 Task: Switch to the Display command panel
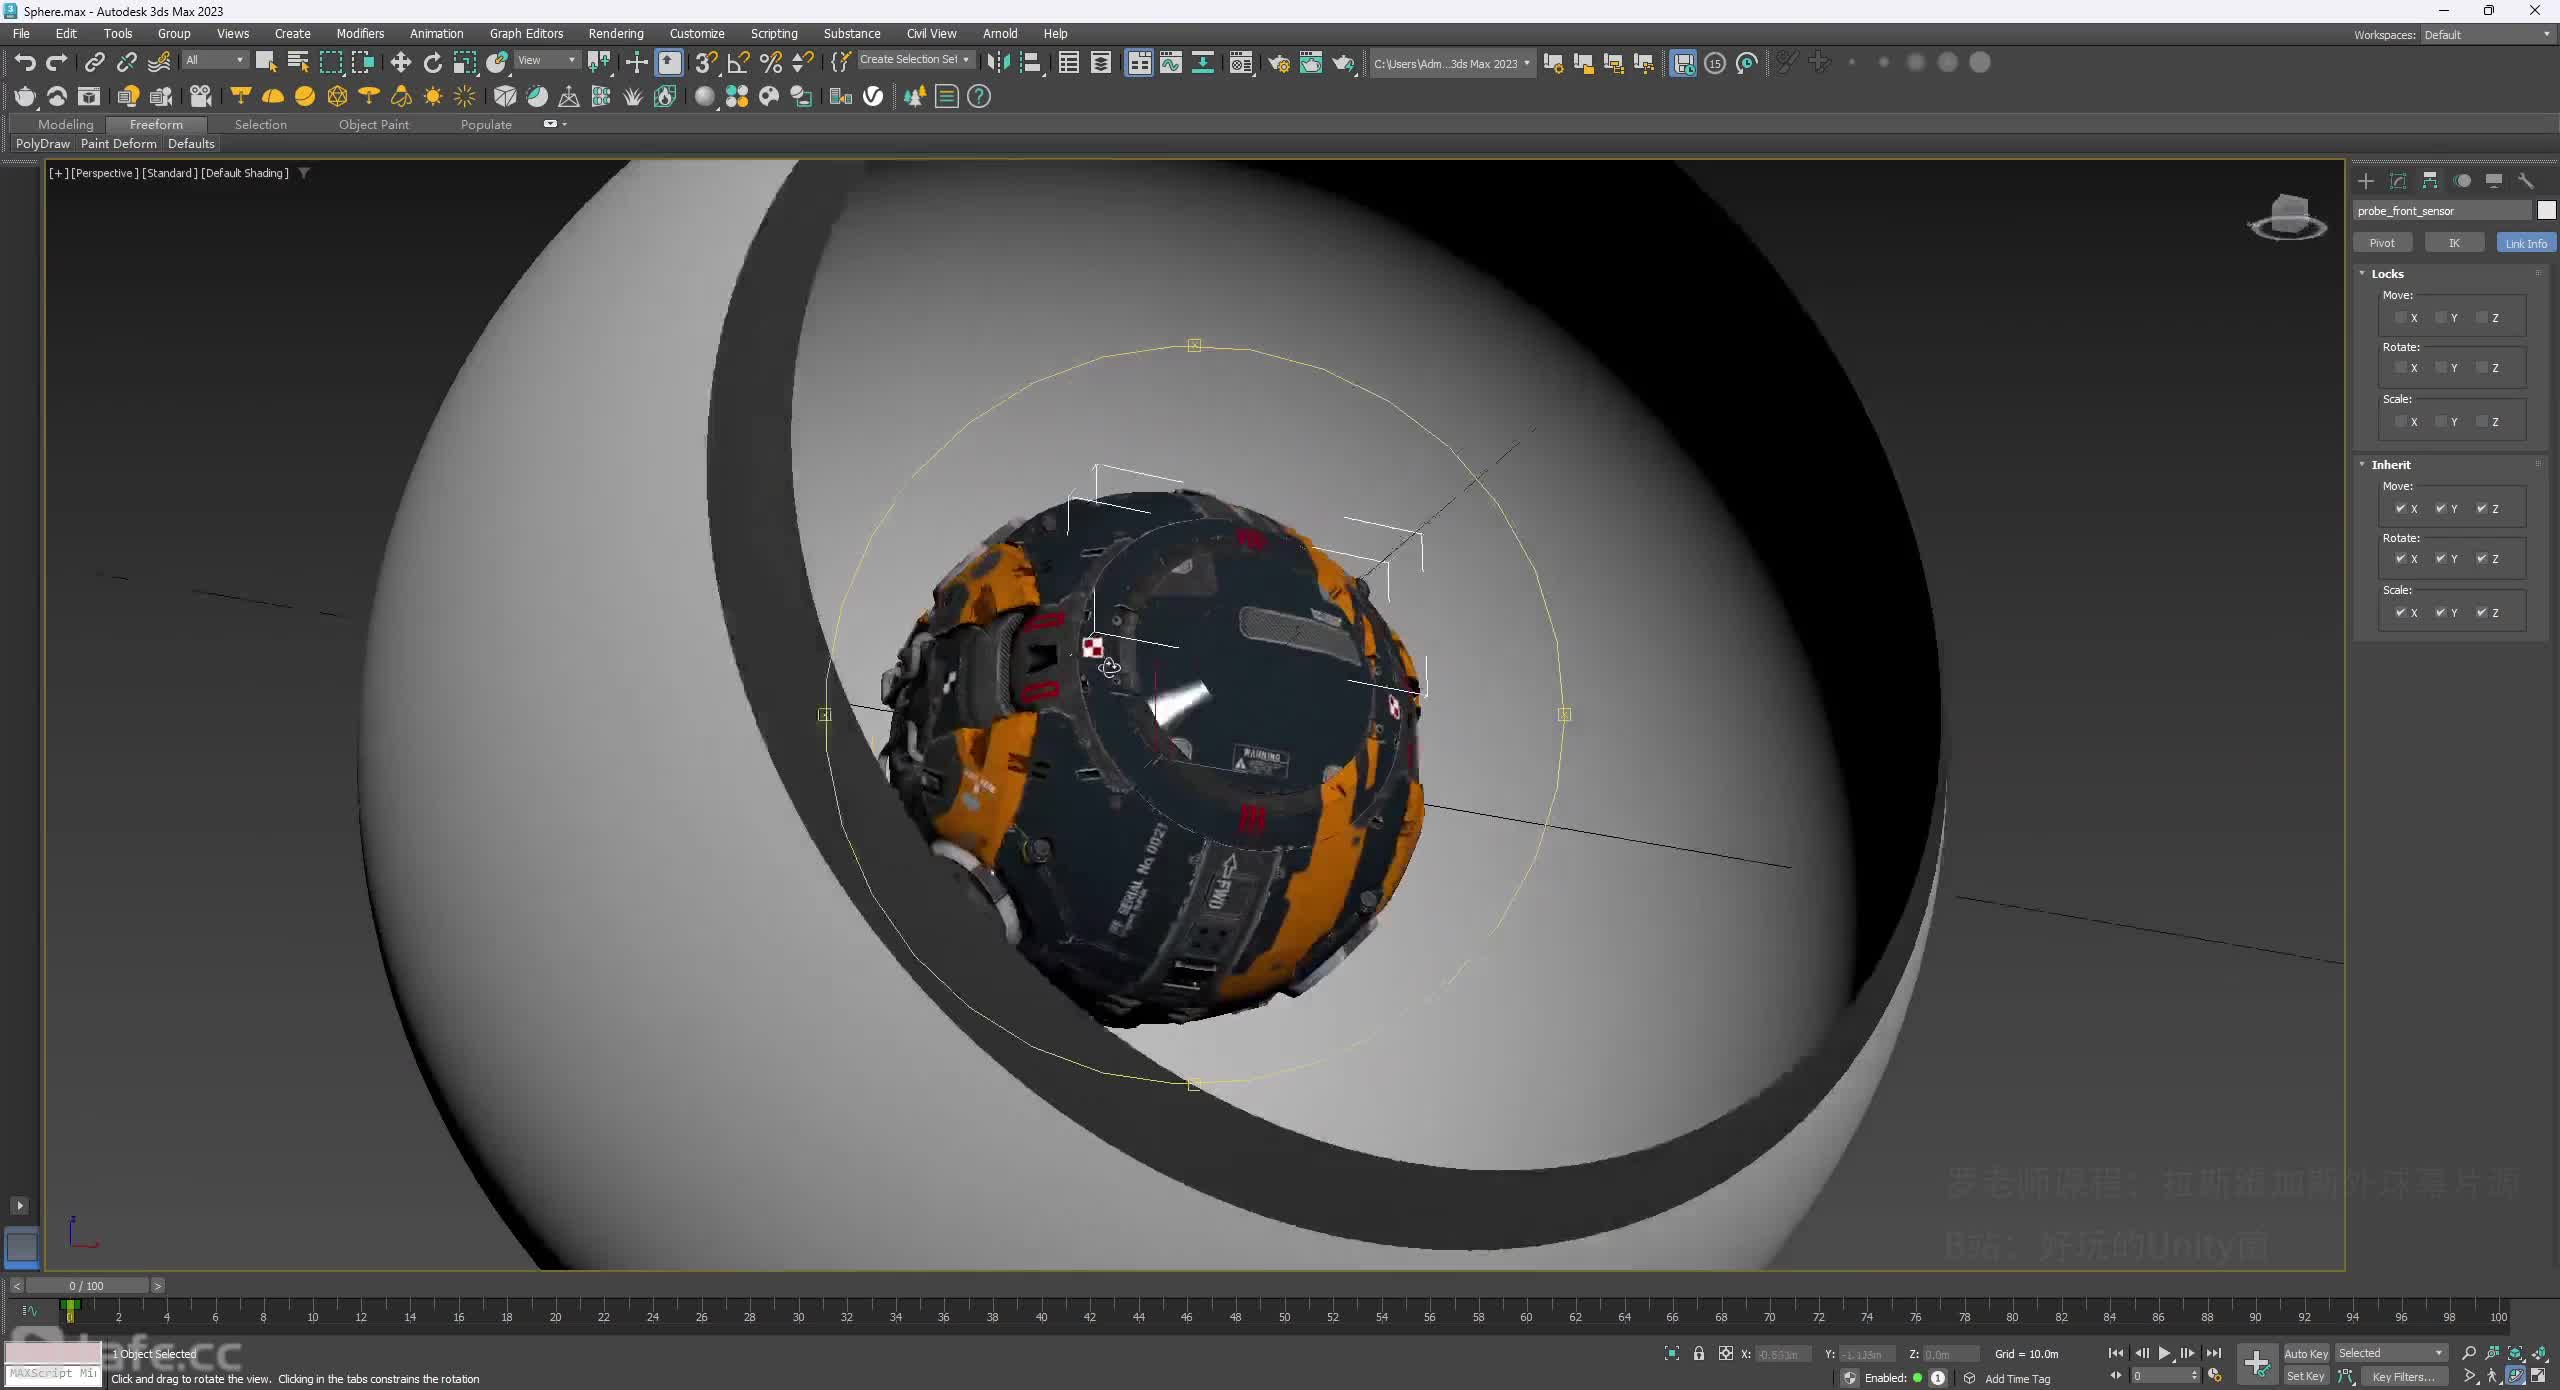pyautogui.click(x=2494, y=181)
